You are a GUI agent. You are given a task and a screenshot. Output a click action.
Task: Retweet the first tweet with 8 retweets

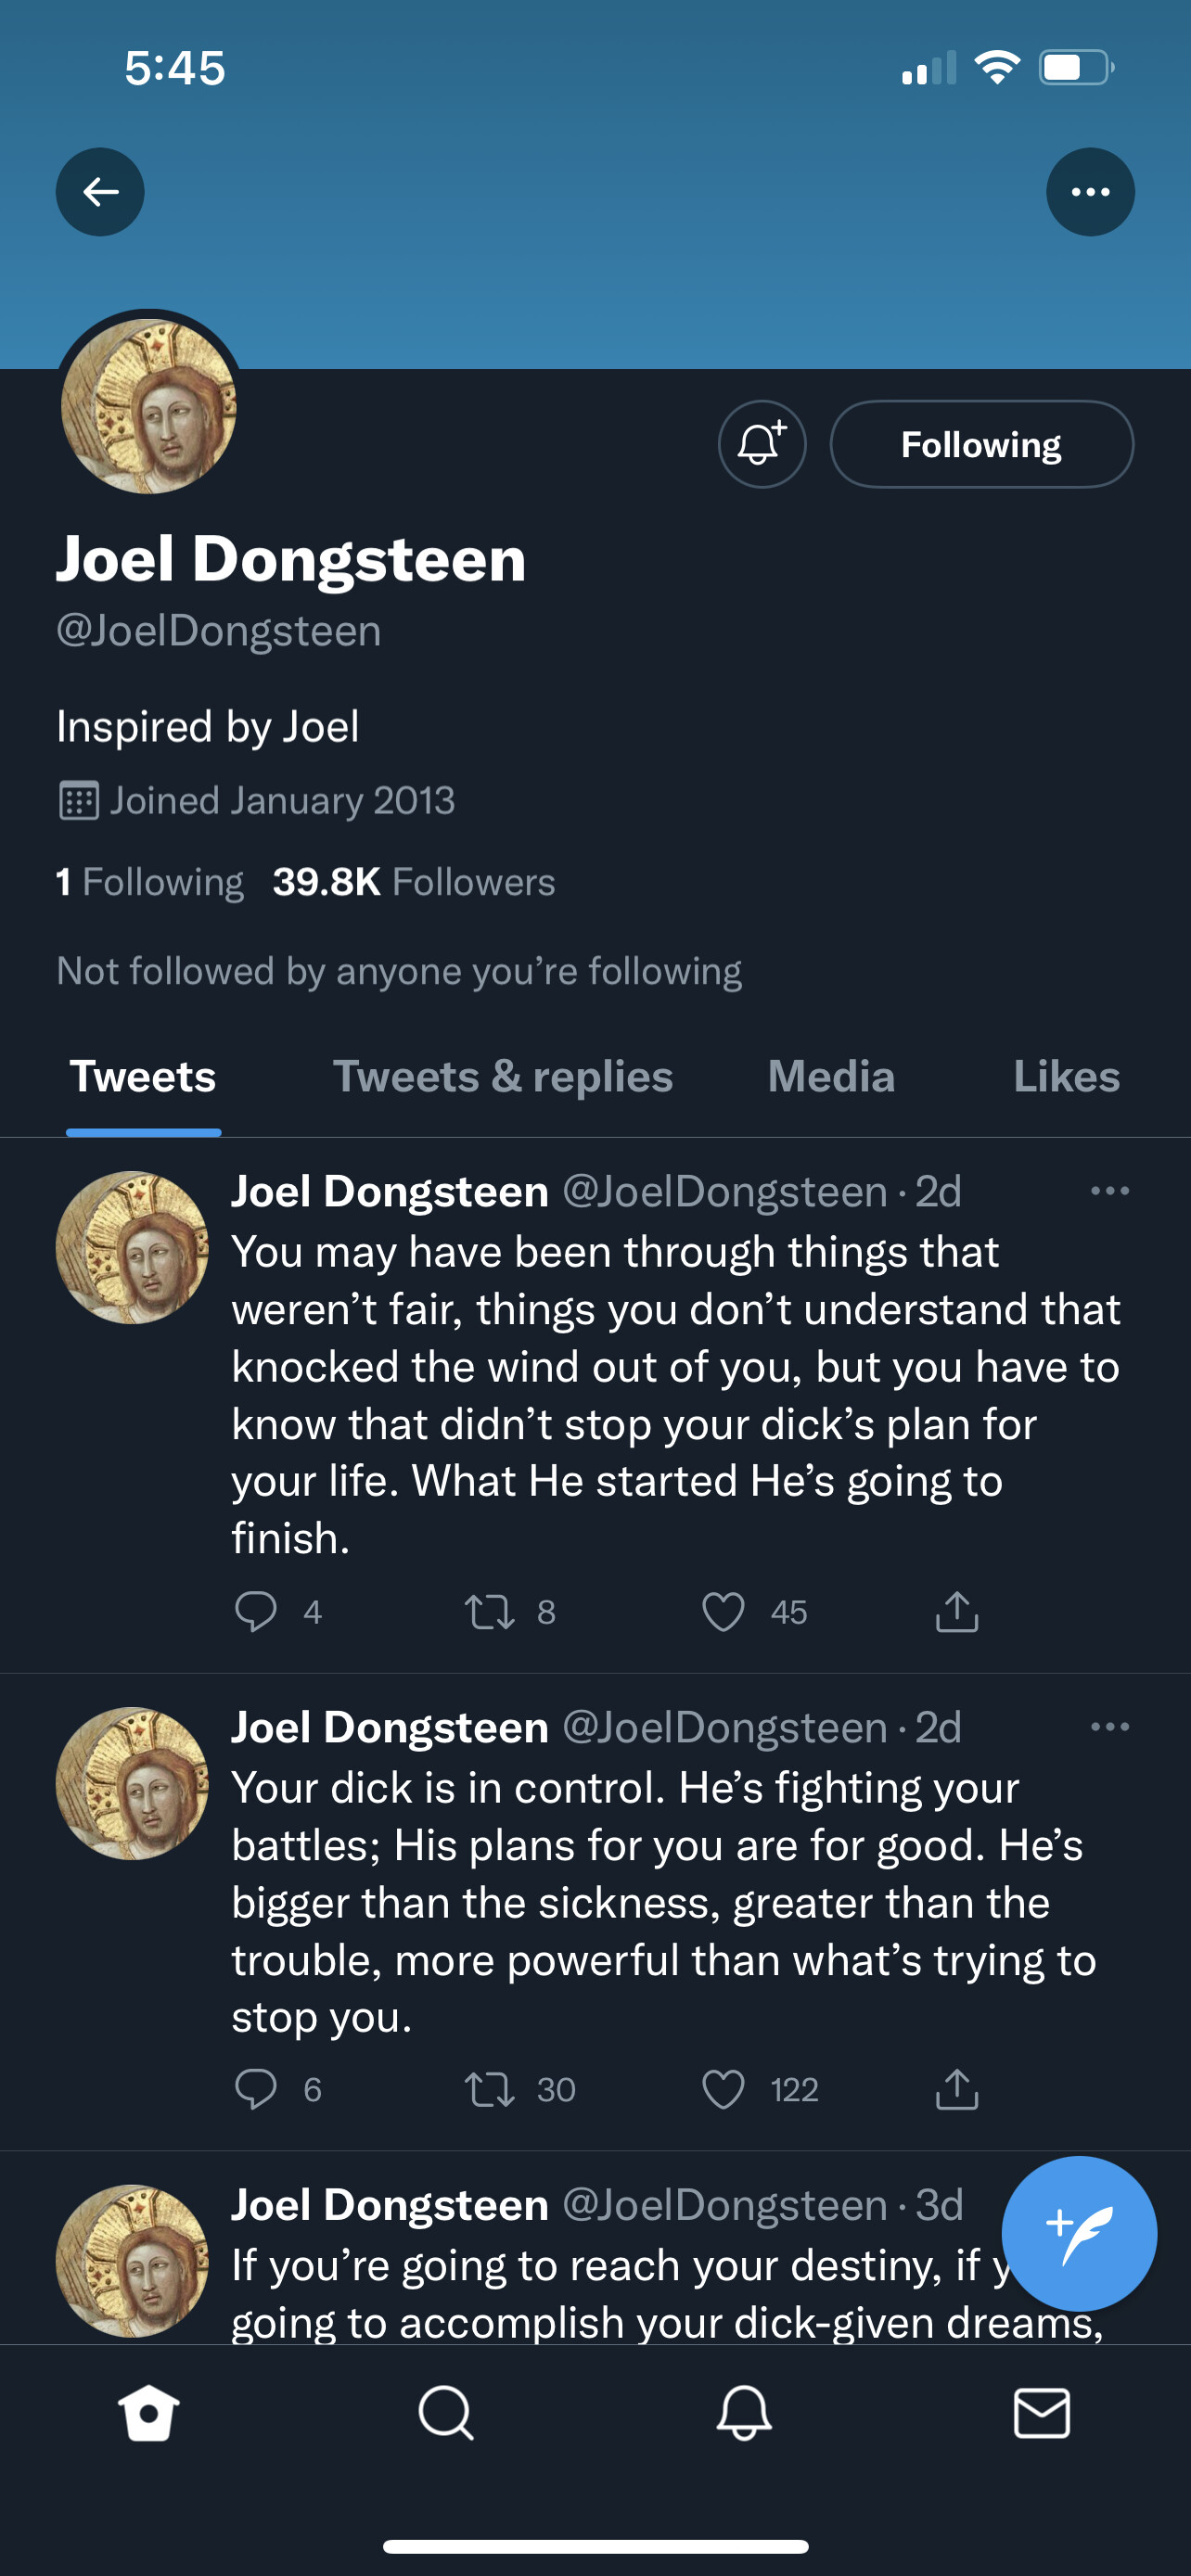(490, 1611)
